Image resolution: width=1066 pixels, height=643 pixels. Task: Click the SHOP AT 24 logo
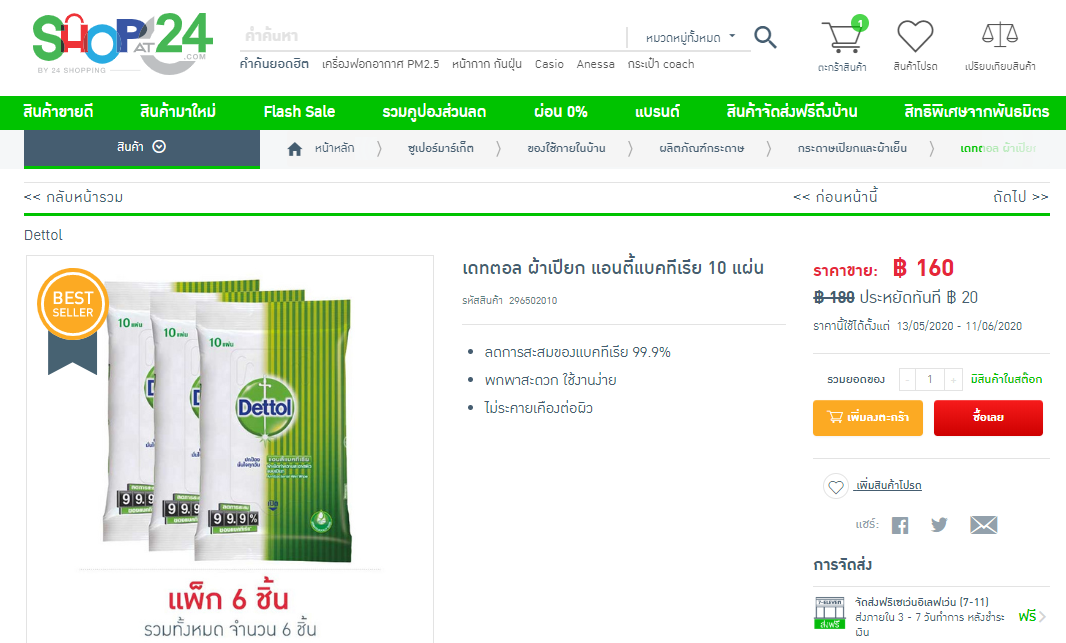point(123,44)
